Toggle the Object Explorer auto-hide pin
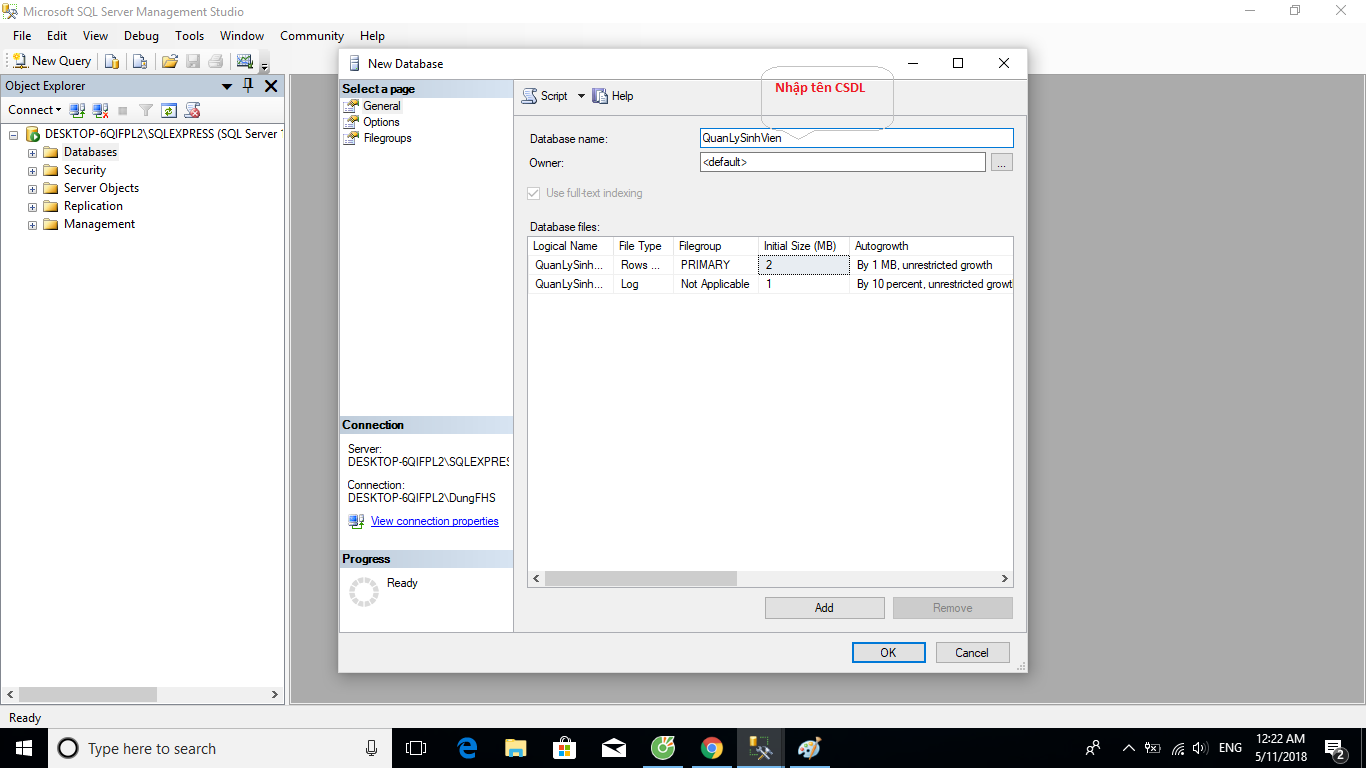The height and width of the screenshot is (768, 1366). click(x=249, y=86)
